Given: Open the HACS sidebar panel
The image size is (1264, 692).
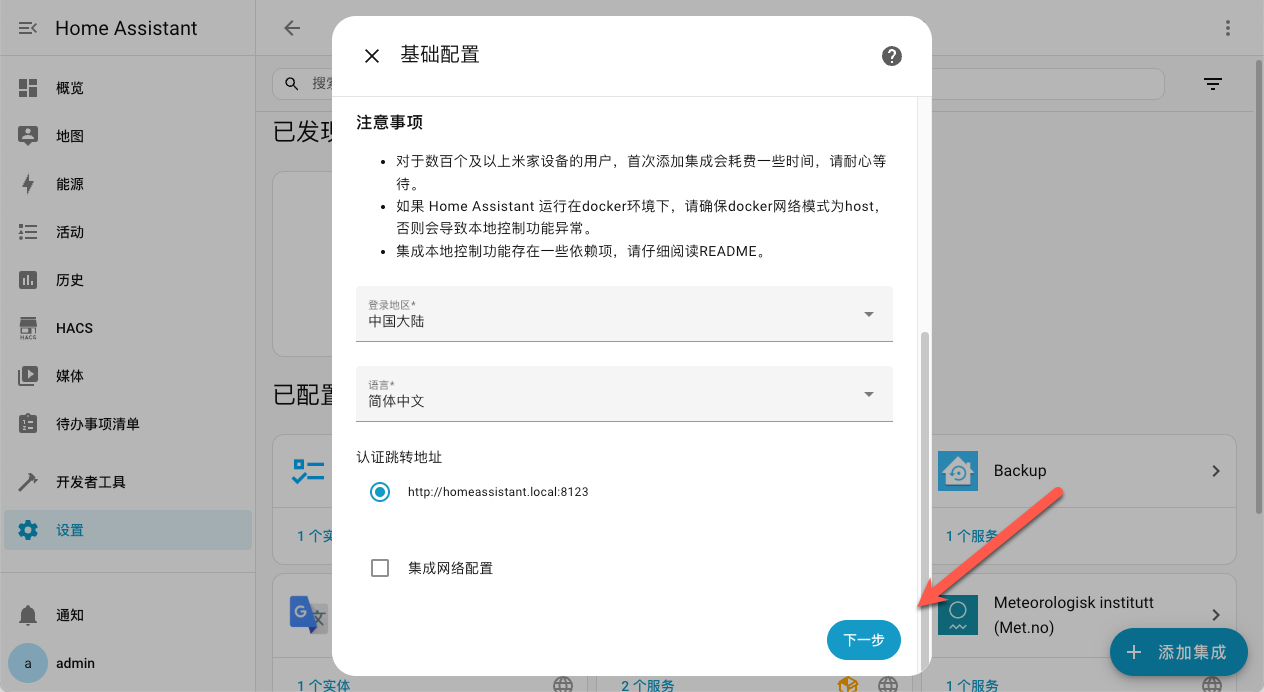Looking at the screenshot, I should tap(70, 327).
